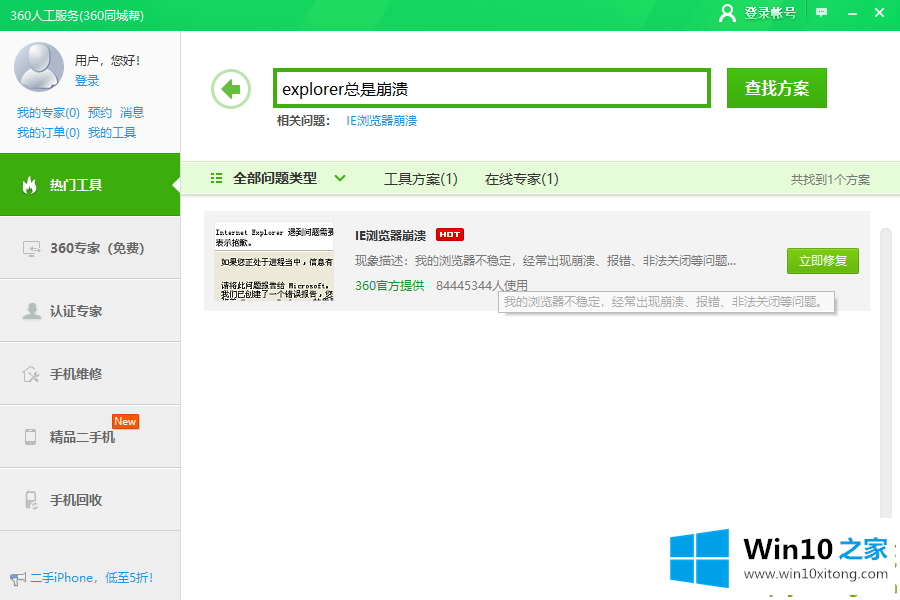The height and width of the screenshot is (600, 900).
Task: Click the 共找到1个方案 result count
Action: tap(830, 180)
